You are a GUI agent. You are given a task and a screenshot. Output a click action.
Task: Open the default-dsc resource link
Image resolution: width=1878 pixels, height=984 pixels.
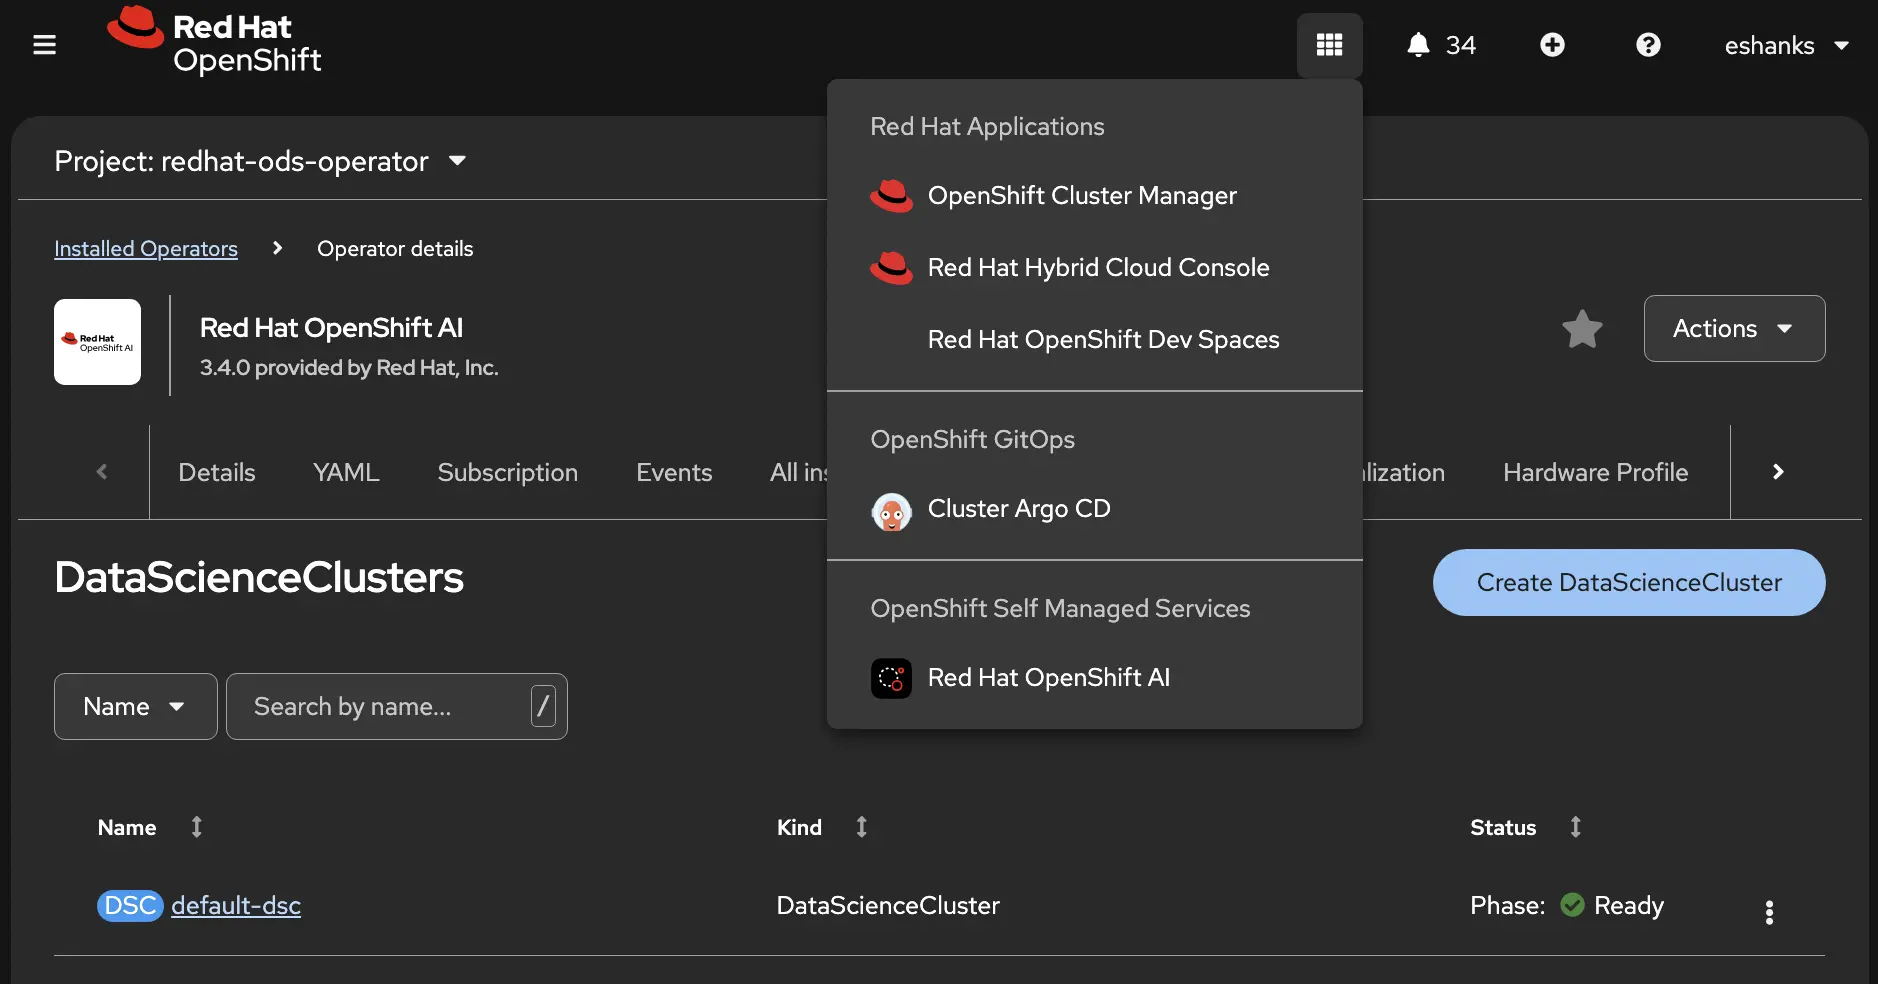(236, 905)
